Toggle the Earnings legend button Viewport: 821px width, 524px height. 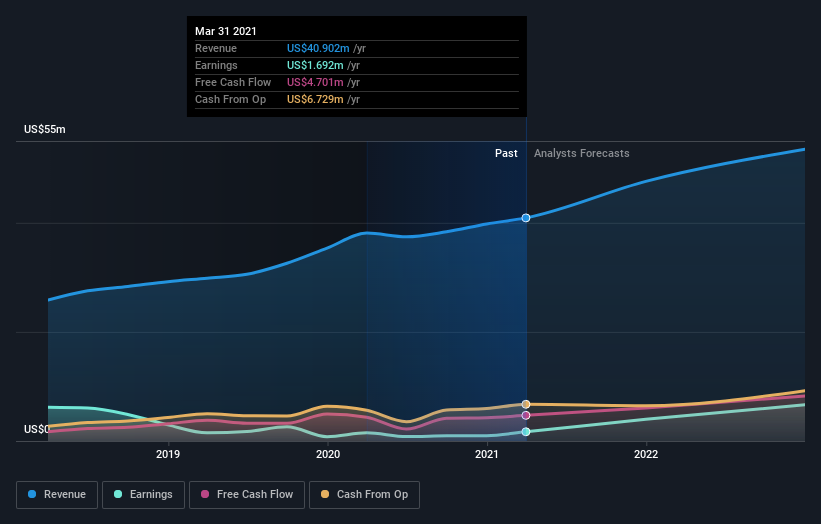coord(143,495)
